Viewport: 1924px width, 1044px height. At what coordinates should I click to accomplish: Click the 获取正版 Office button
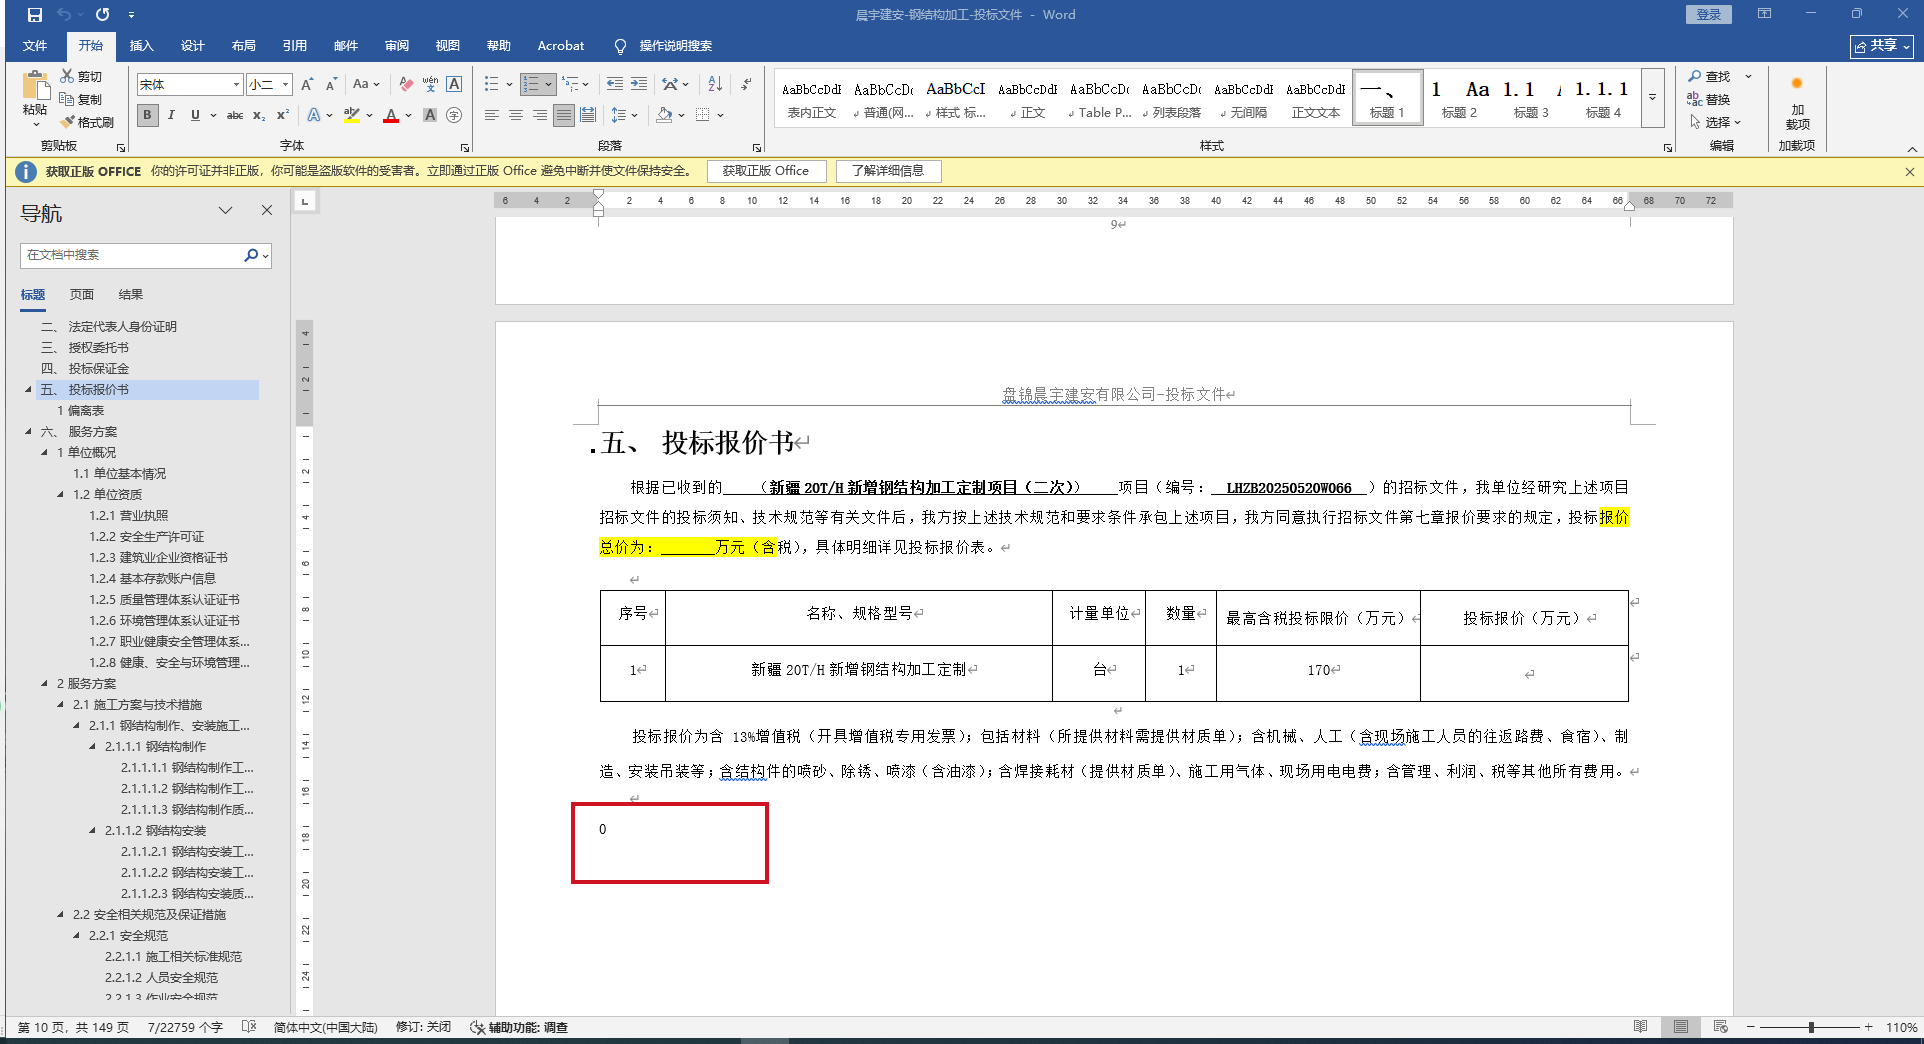[x=766, y=171]
